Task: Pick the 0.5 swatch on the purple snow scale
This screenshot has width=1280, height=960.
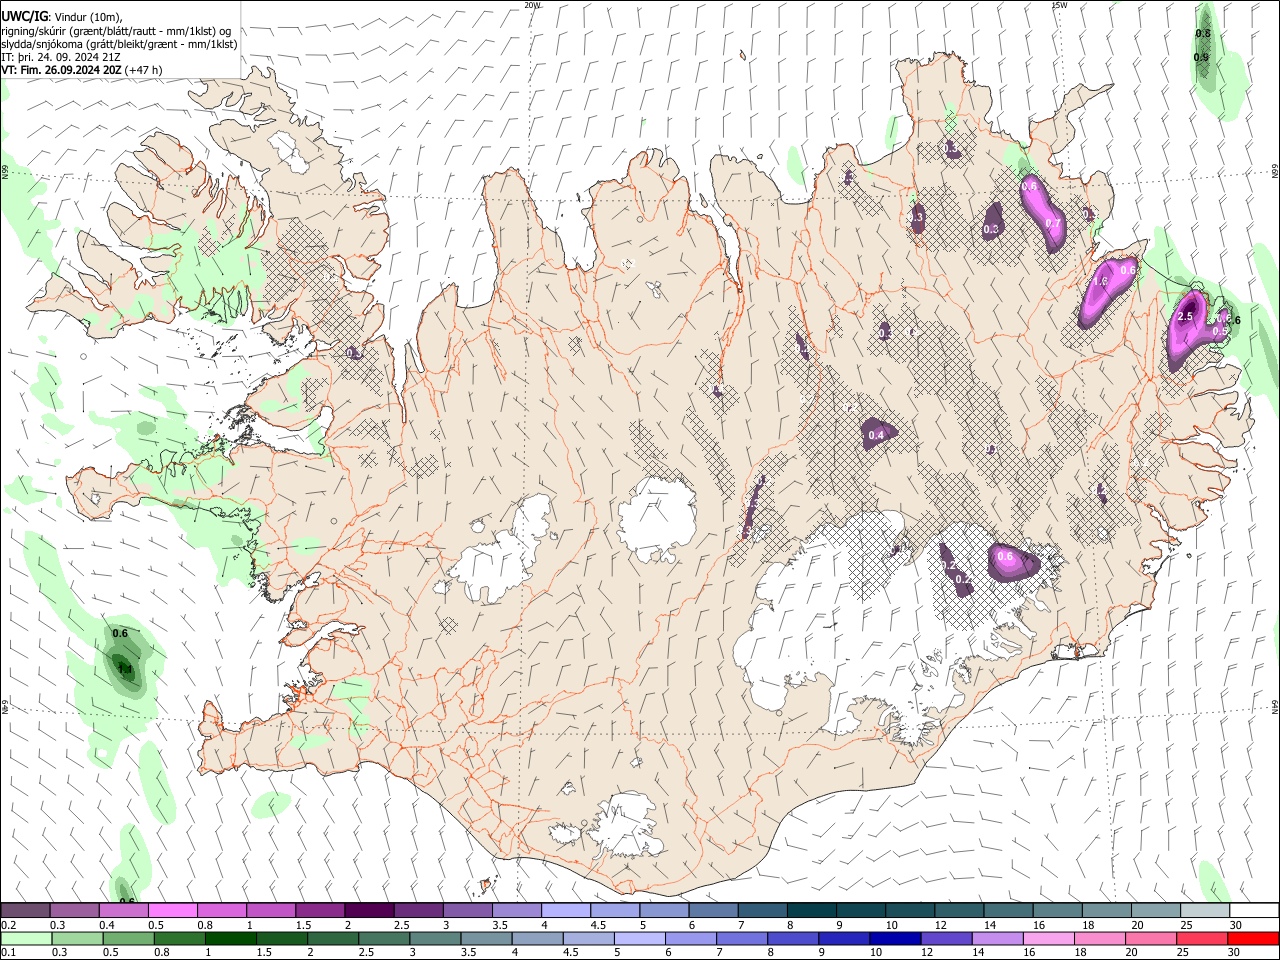Action: point(172,911)
